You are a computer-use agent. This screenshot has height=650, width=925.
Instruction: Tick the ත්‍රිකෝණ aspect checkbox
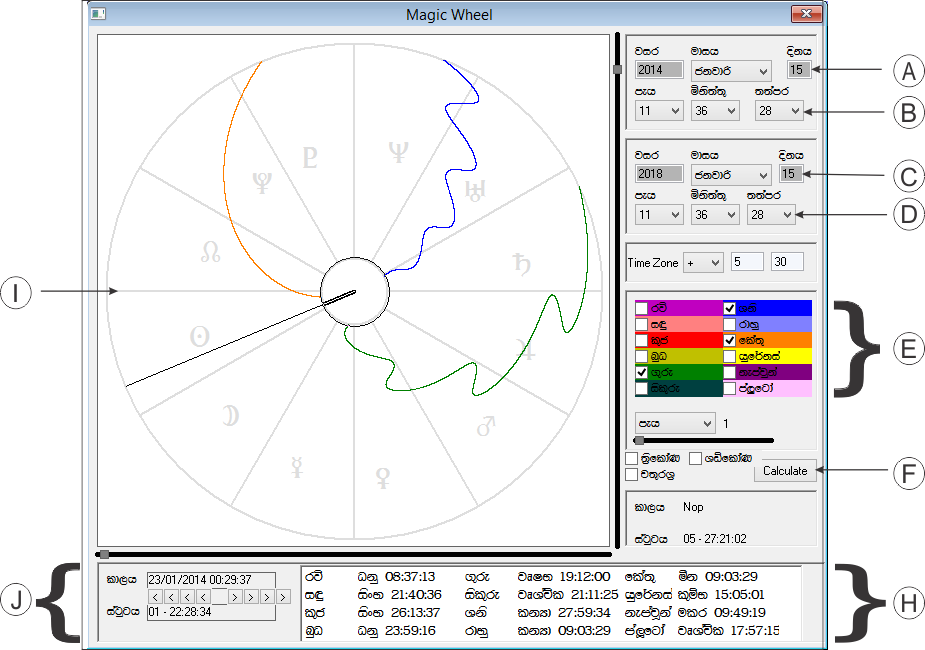[632, 458]
